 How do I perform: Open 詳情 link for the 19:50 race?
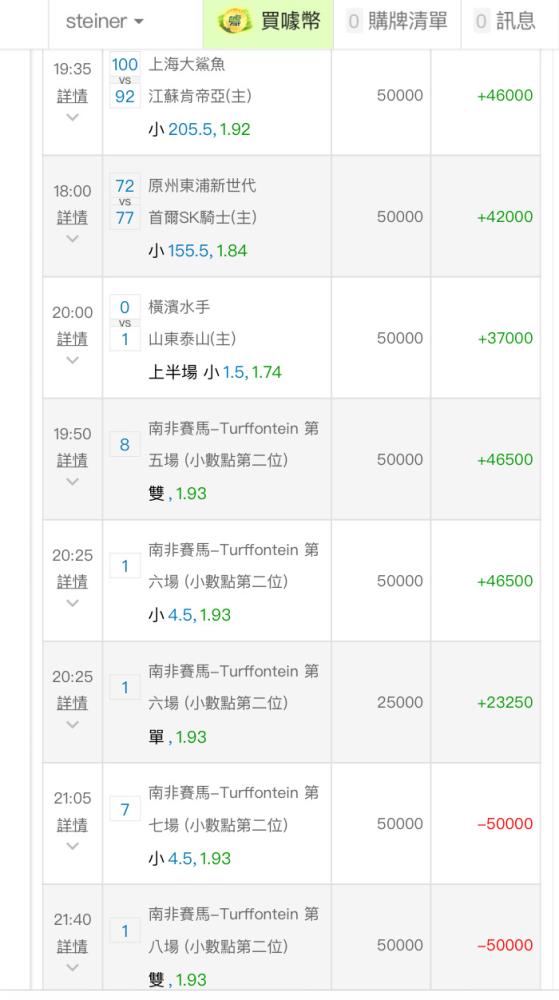click(x=72, y=460)
